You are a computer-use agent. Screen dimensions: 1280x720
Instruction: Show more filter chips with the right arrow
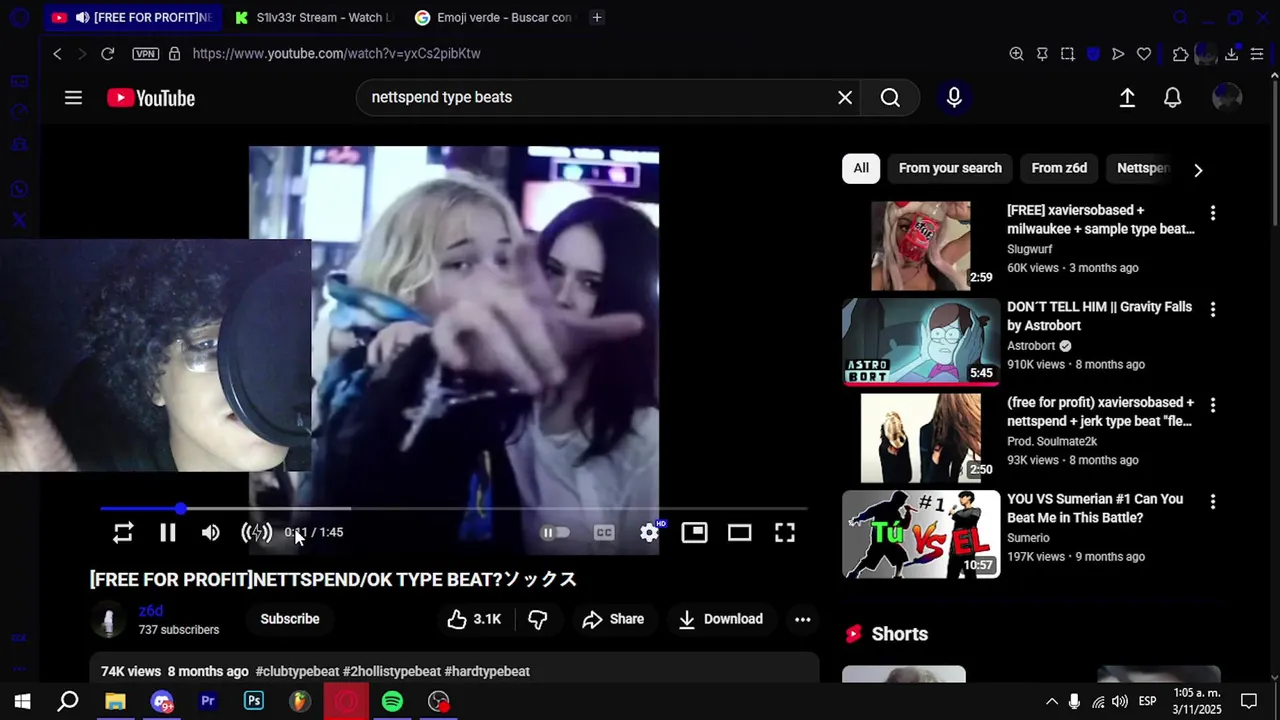(x=1198, y=170)
